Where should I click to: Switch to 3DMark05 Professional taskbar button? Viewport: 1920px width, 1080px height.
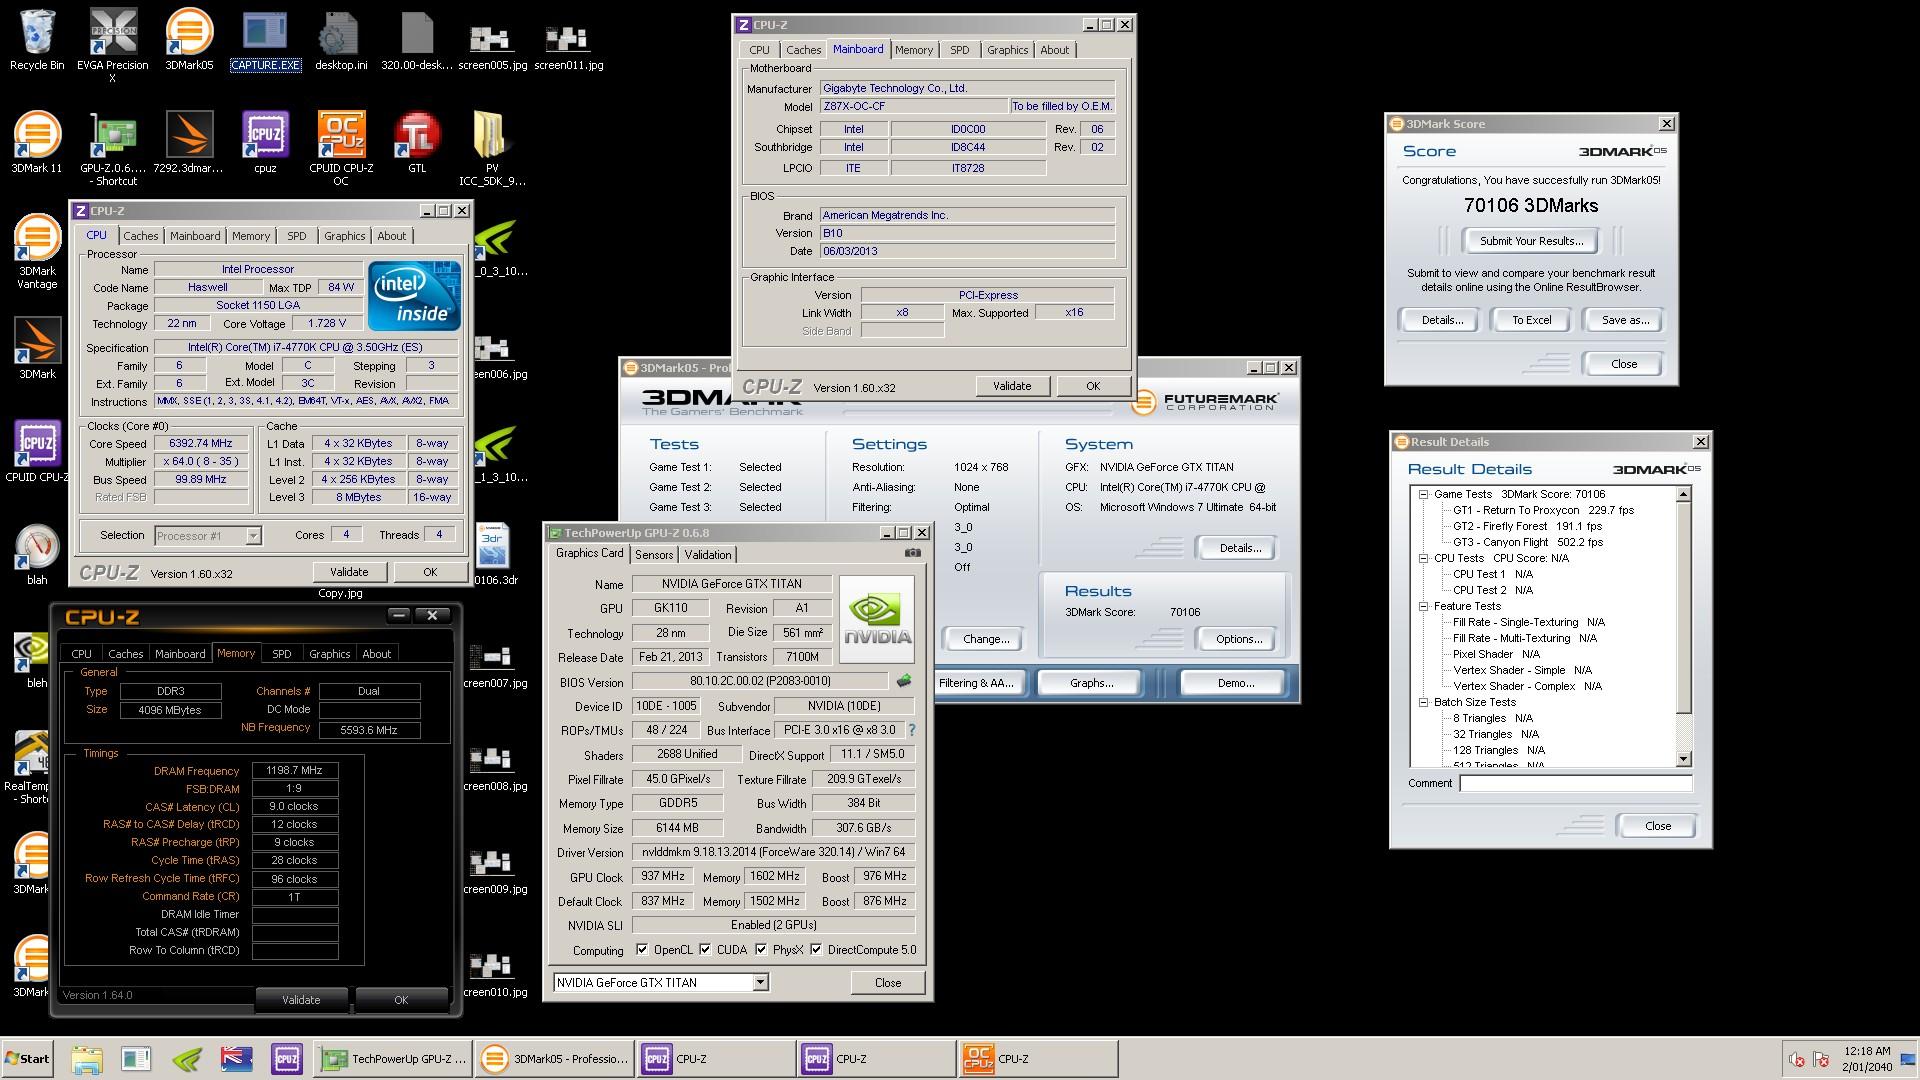coord(554,1059)
